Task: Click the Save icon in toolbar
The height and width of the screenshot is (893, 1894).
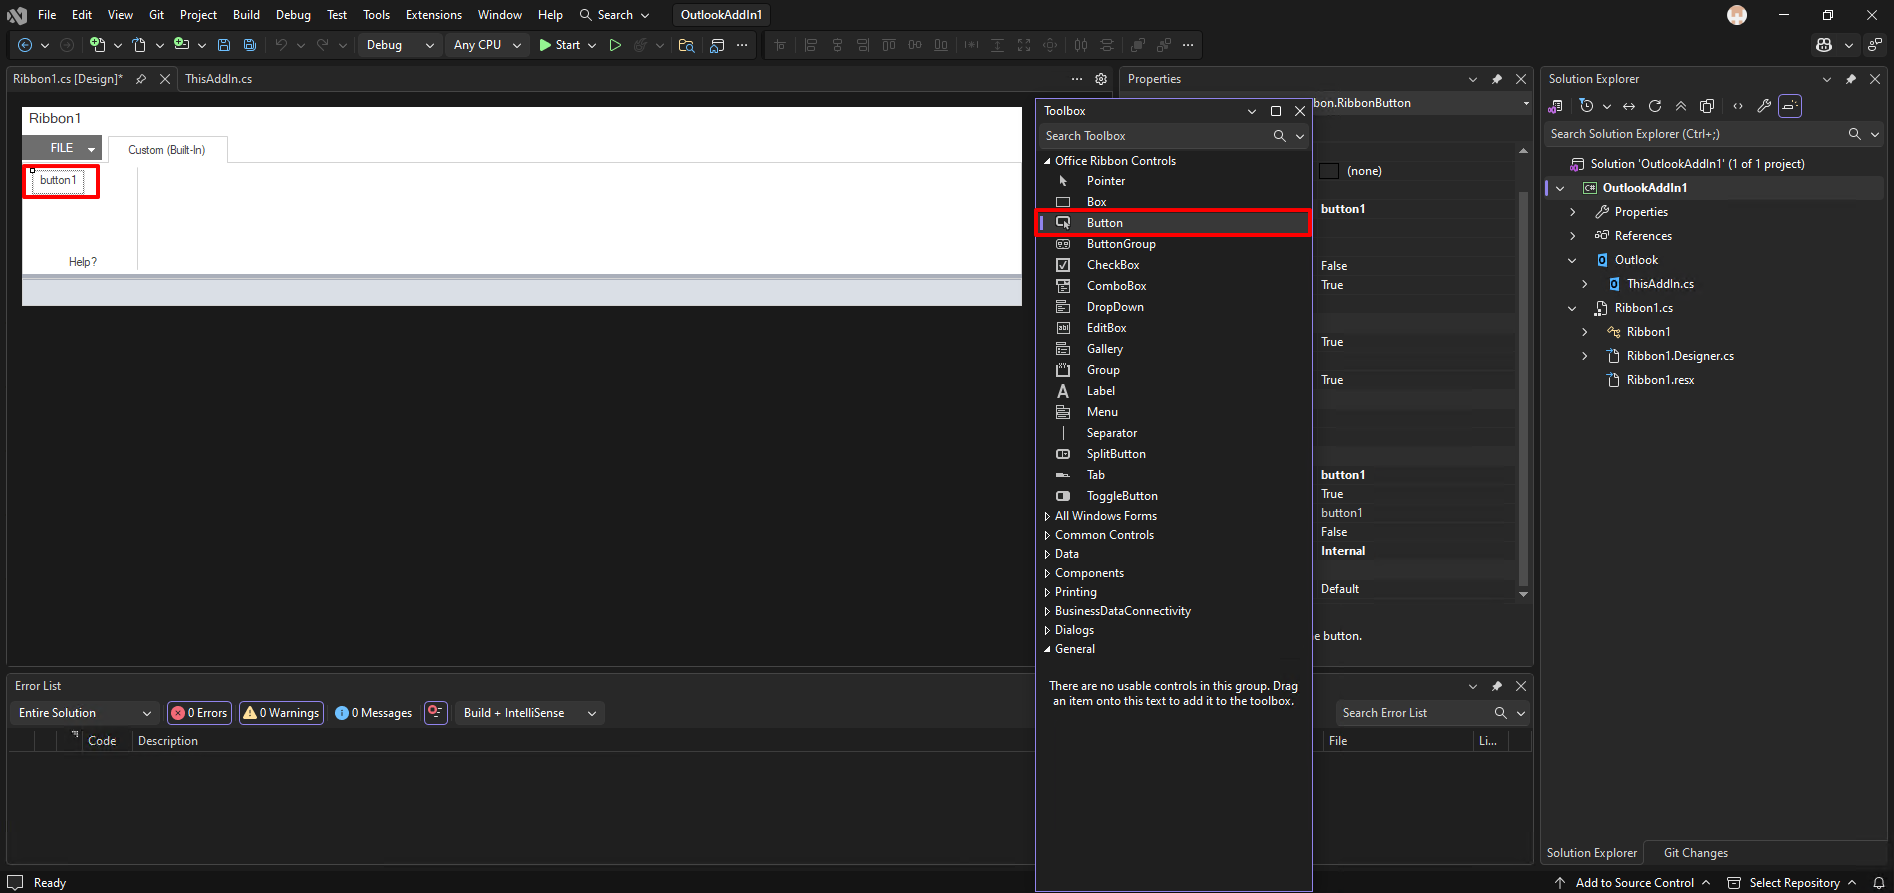Action: (x=224, y=45)
